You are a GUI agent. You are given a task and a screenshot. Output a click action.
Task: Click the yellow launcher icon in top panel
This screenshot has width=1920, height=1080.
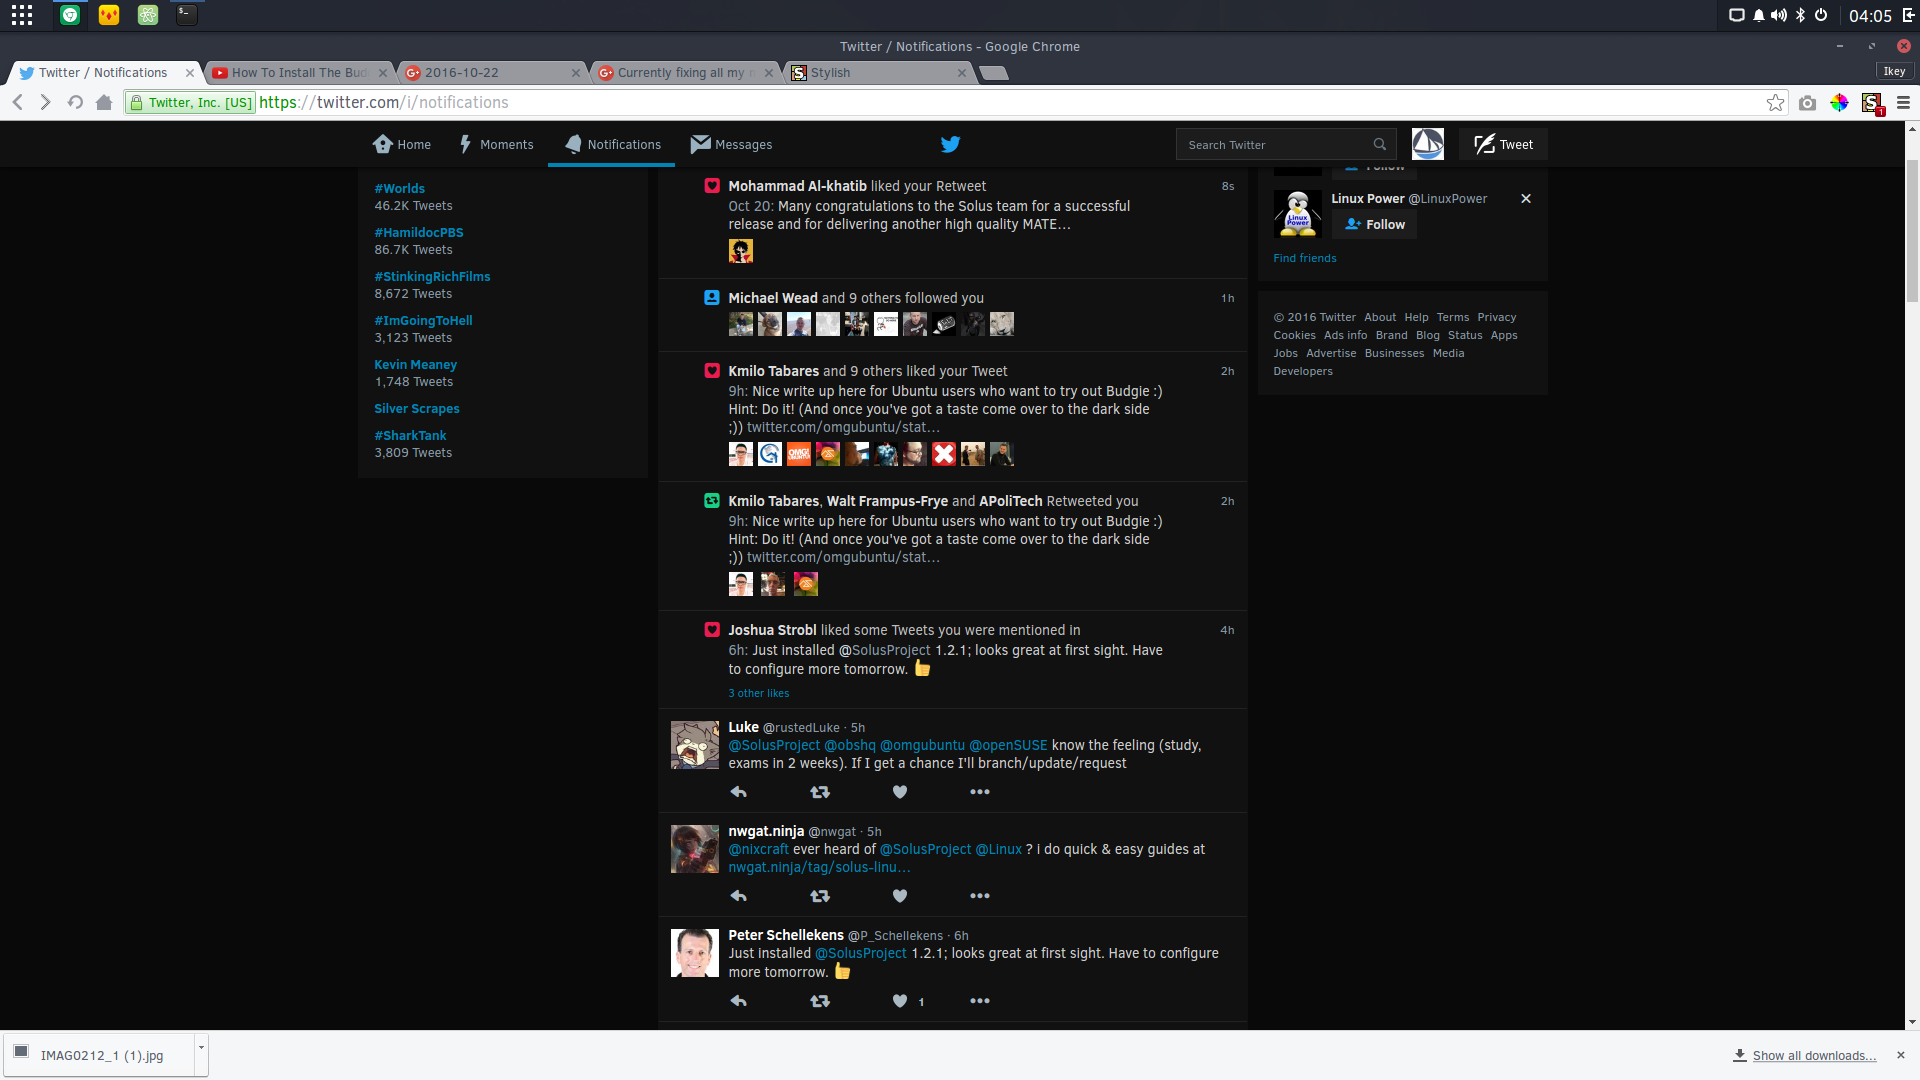click(109, 15)
